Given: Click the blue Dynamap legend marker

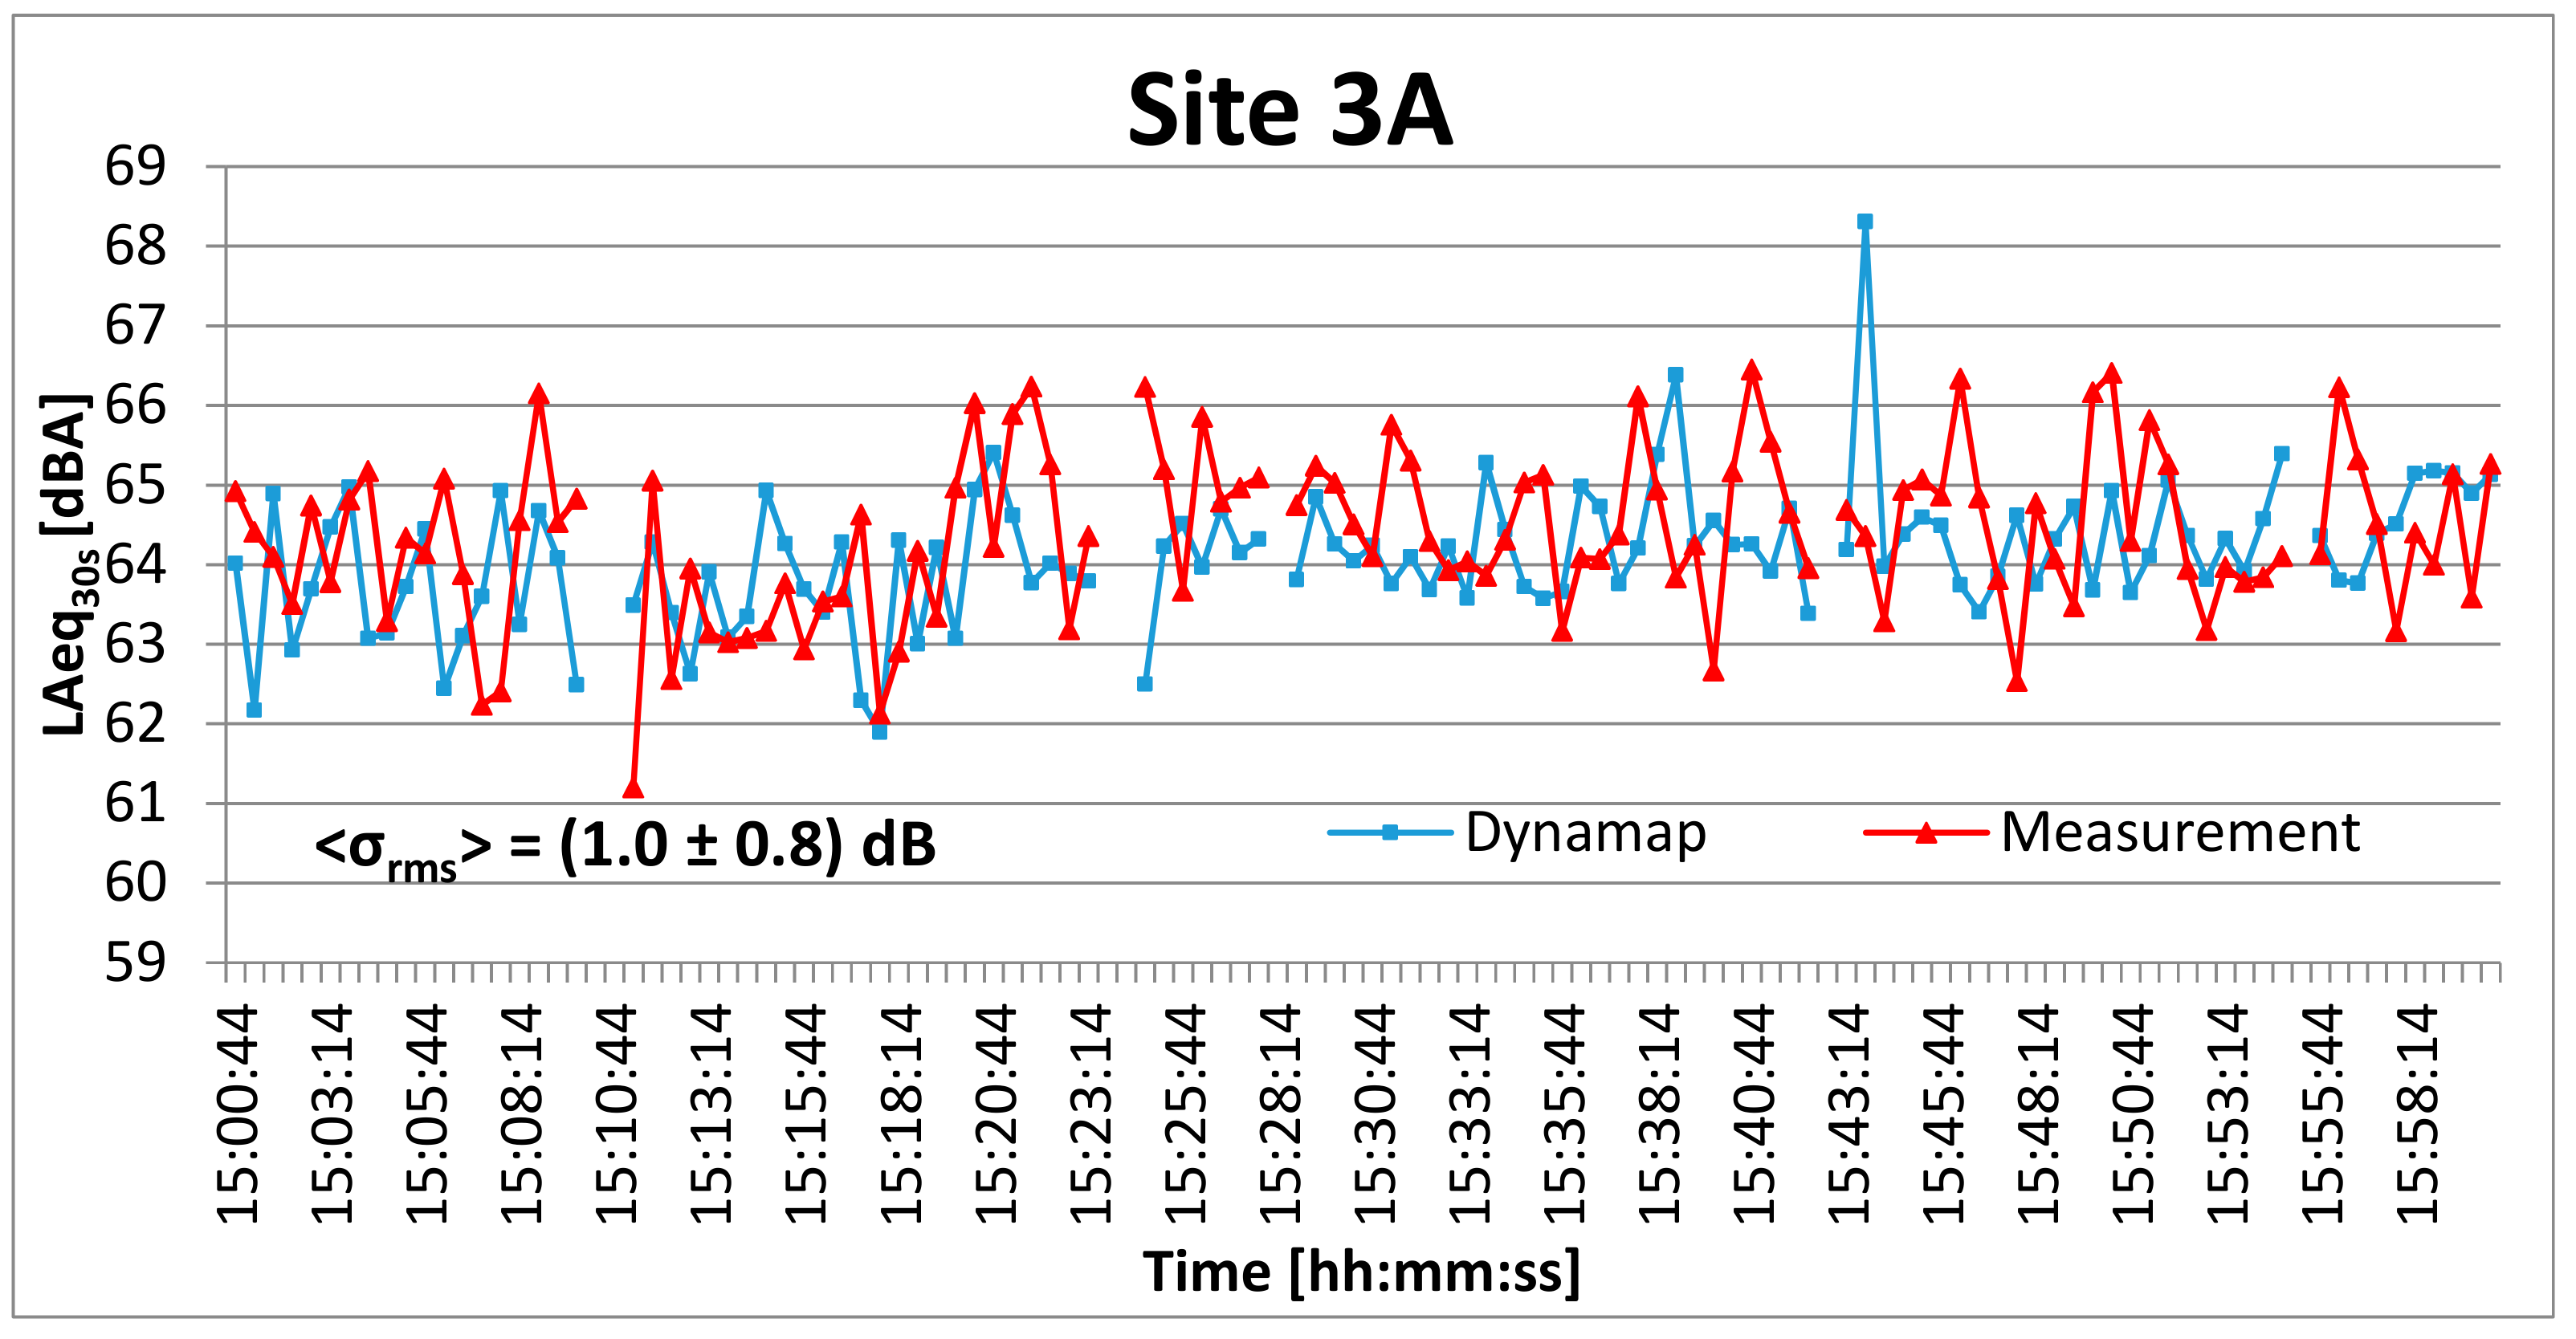Looking at the screenshot, I should pos(1389,833).
